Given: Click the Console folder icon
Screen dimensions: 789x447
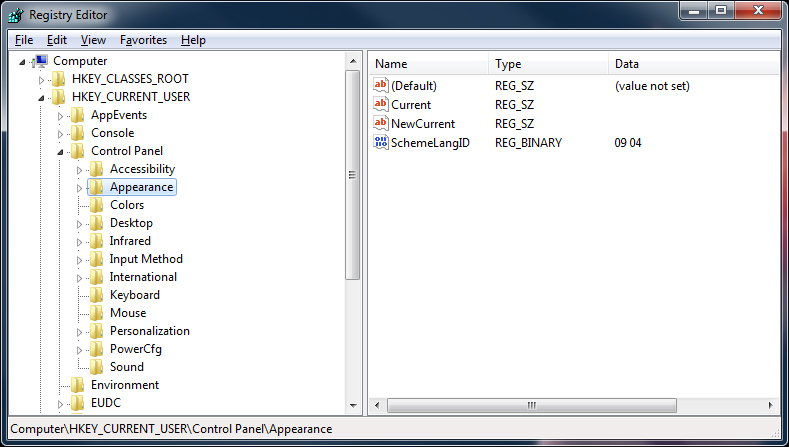Looking at the screenshot, I should [77, 133].
